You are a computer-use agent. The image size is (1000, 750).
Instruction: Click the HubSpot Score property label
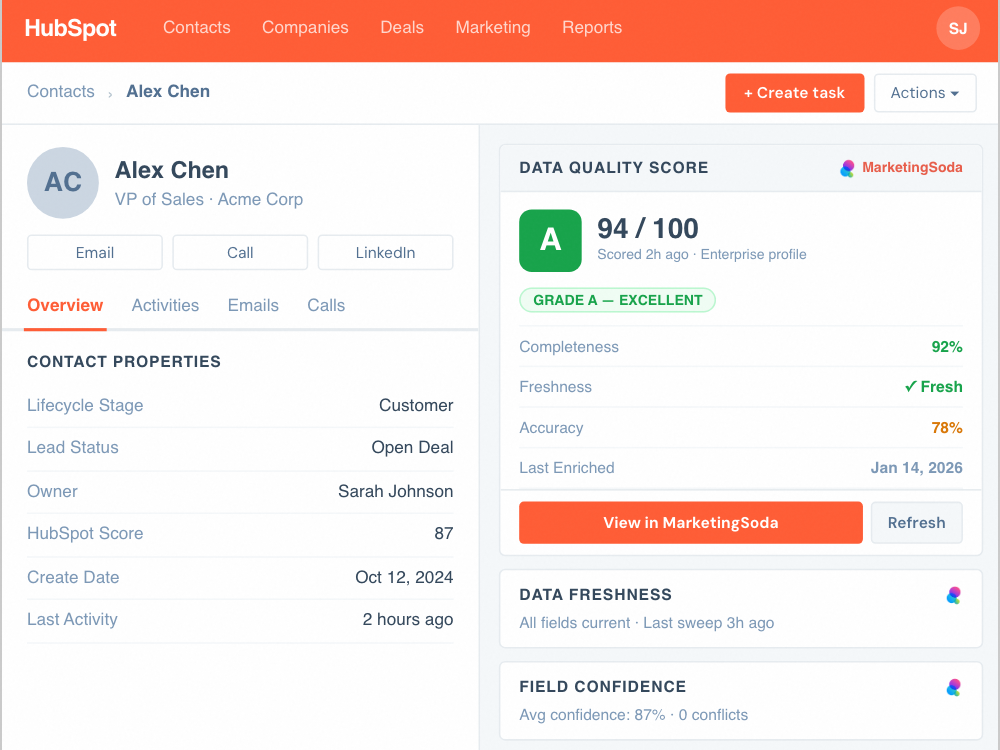pos(85,533)
